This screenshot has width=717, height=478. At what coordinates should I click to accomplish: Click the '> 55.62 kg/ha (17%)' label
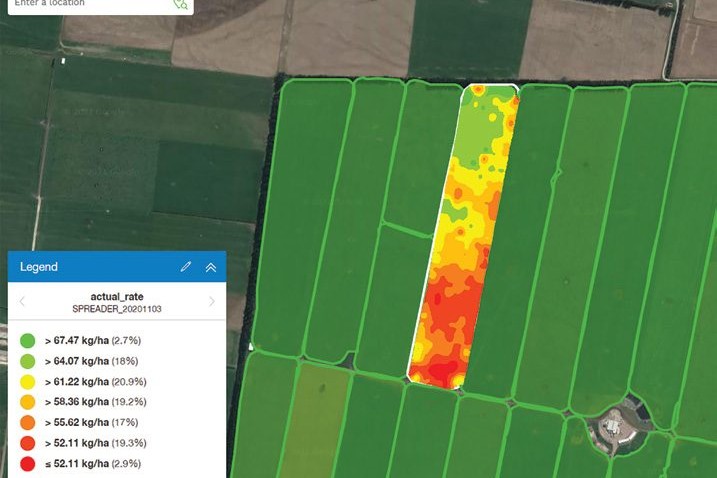(x=91, y=422)
